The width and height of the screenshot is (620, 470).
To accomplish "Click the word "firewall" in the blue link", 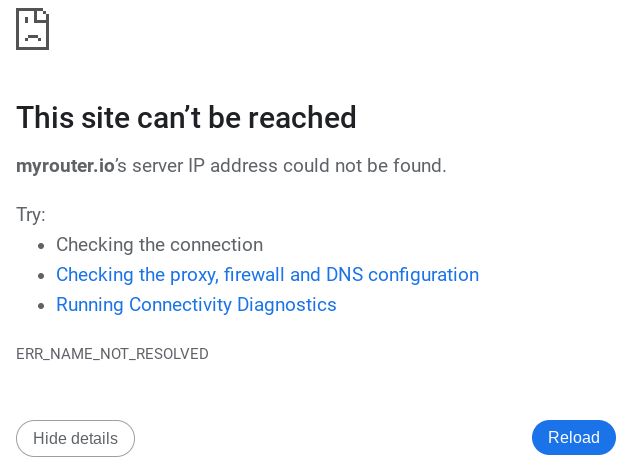I will click(x=255, y=274).
